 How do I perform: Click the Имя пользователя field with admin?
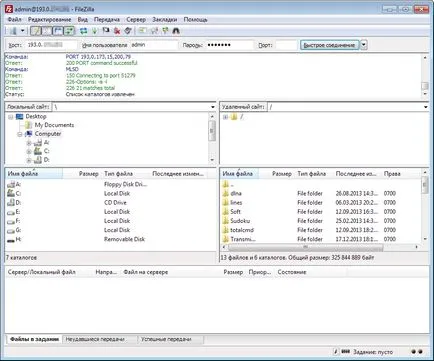(x=154, y=45)
